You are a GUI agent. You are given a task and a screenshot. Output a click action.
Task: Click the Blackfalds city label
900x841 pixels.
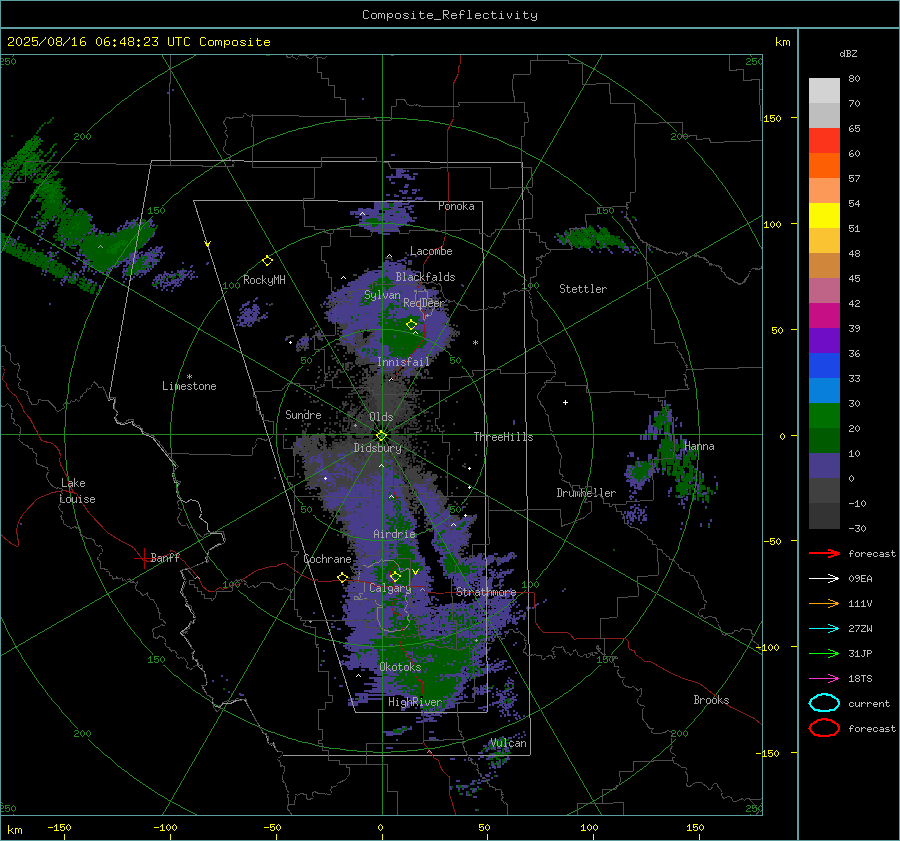tap(425, 277)
